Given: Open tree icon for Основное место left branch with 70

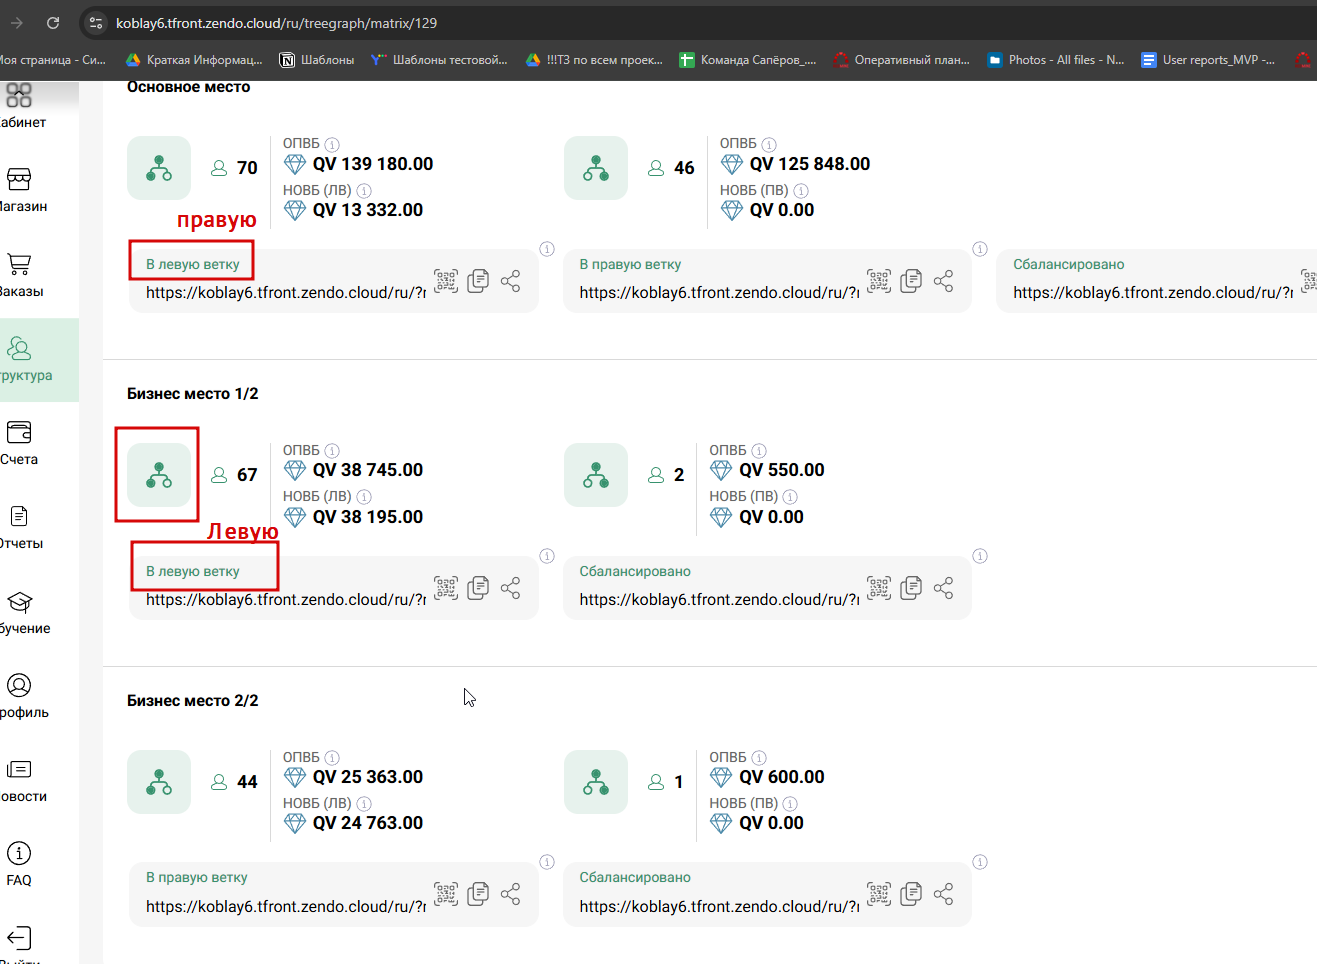Looking at the screenshot, I should tap(159, 168).
